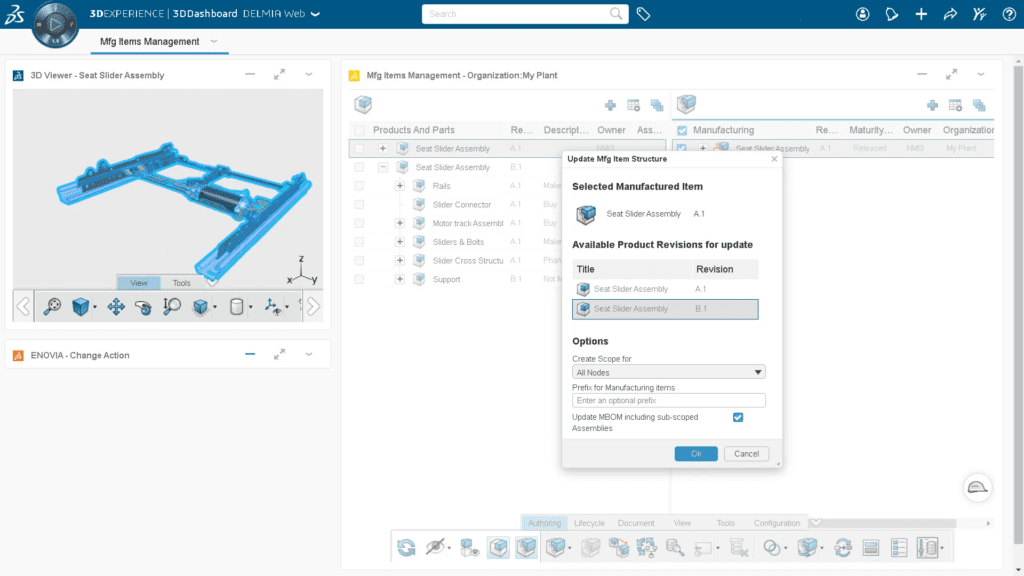Click the axis system icon in 3D Viewer toolbar
The image size is (1024, 576).
pyautogui.click(x=273, y=306)
